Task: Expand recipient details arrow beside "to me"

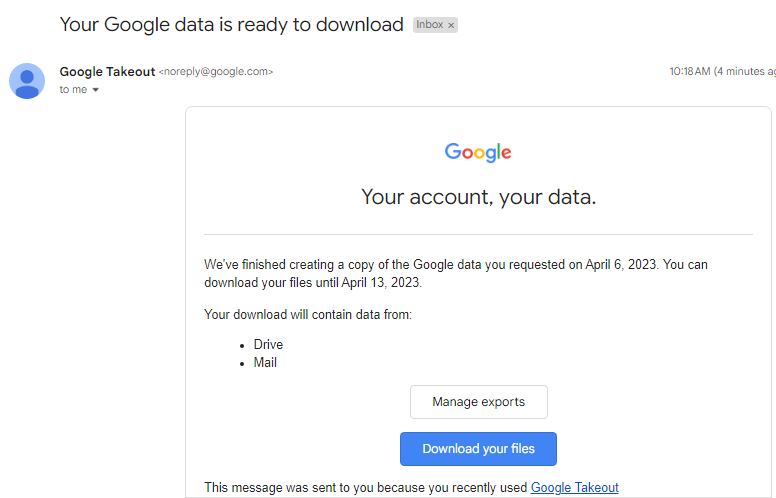Action: point(96,90)
